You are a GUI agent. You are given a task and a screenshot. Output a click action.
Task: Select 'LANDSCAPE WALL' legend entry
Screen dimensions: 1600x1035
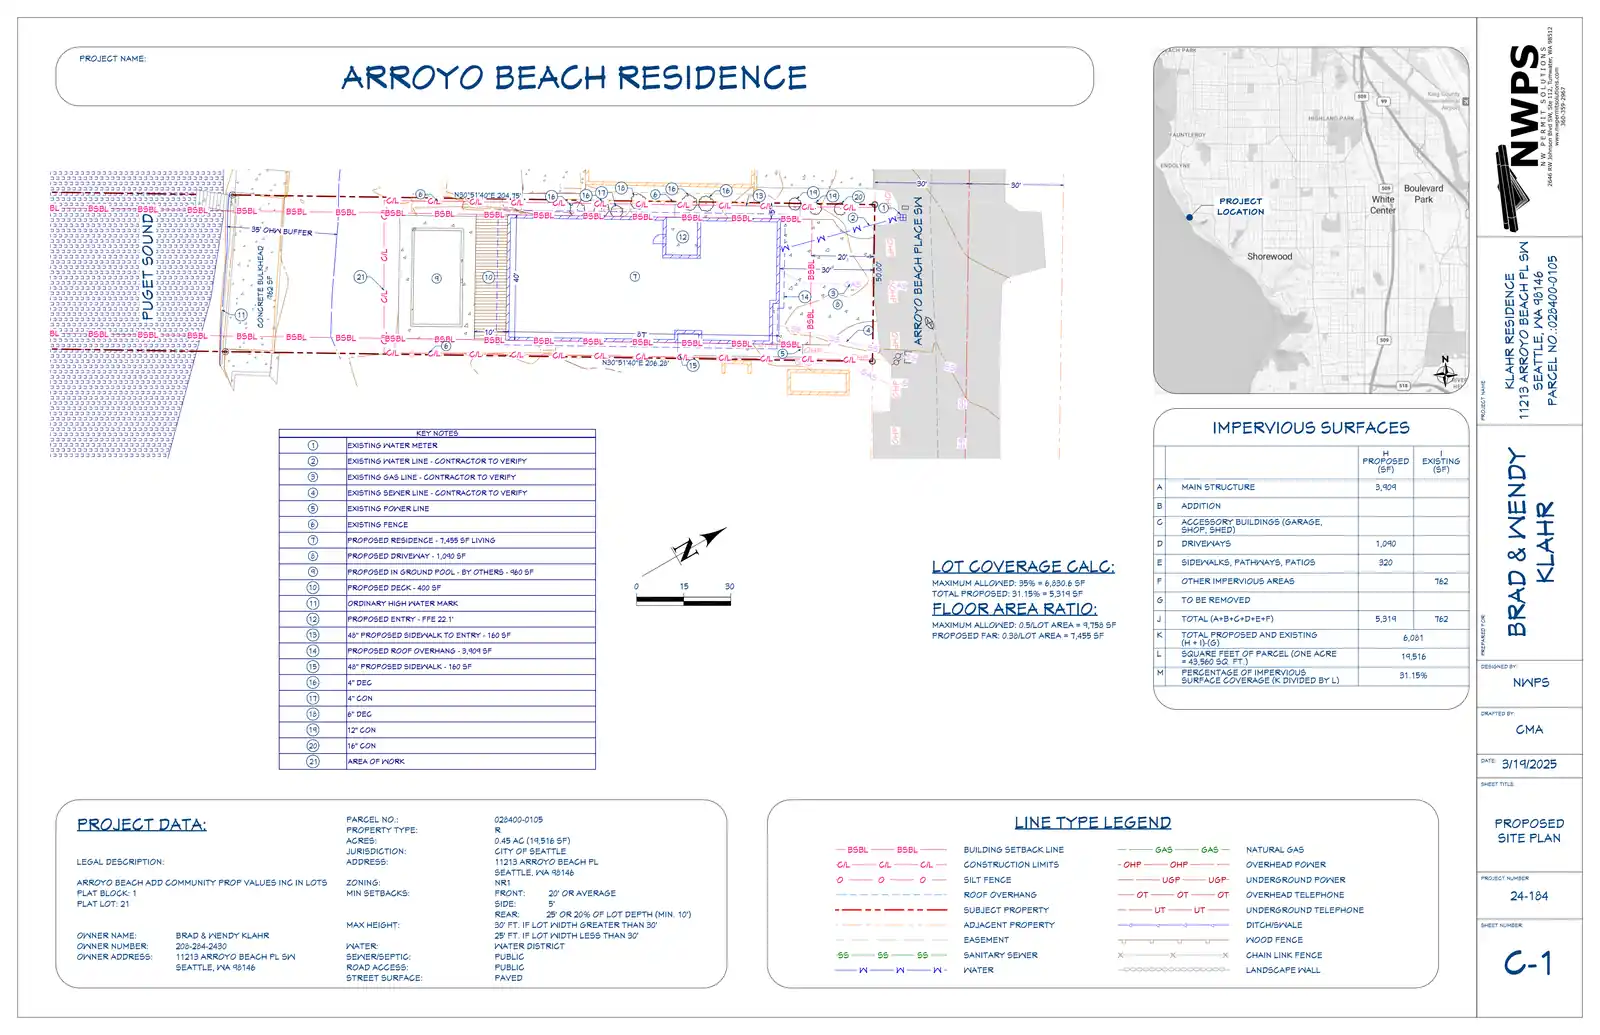(x=1283, y=970)
